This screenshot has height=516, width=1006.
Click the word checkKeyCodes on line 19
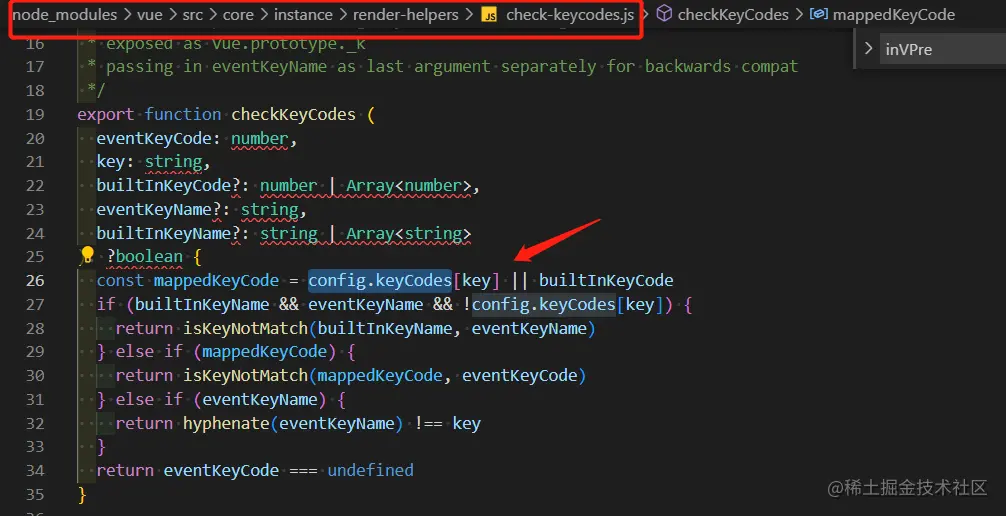pyautogui.click(x=293, y=115)
